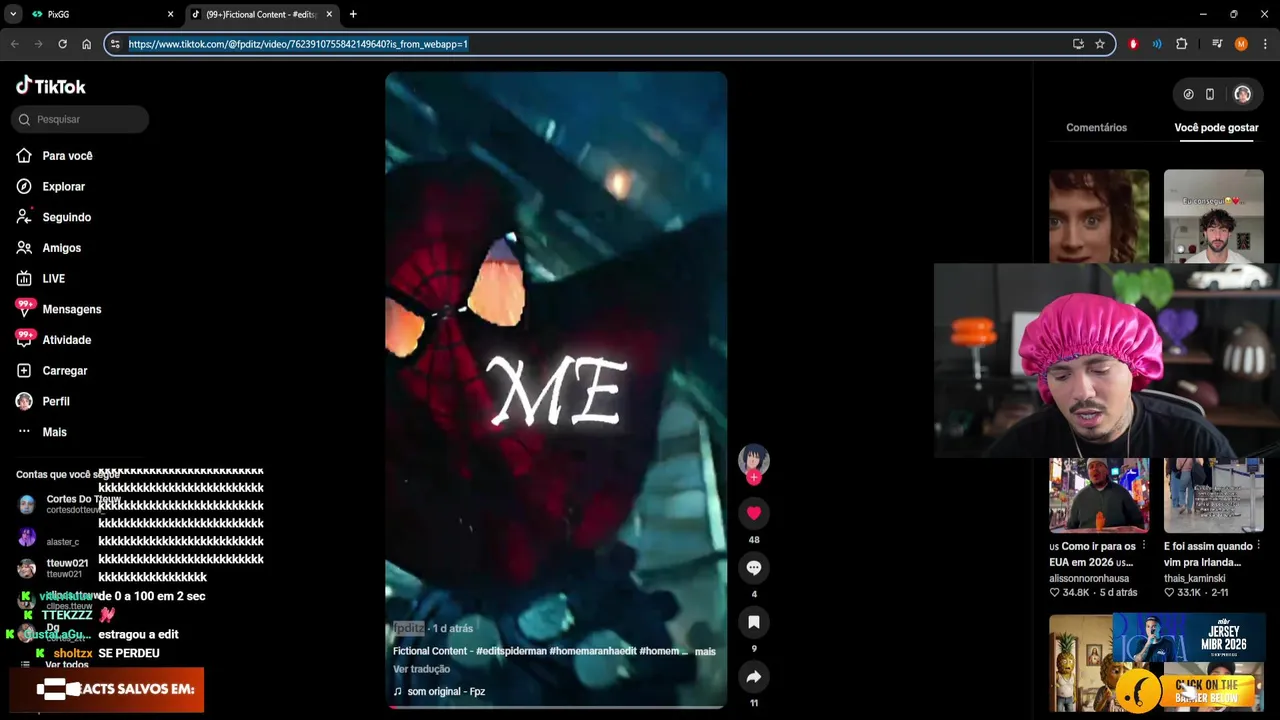This screenshot has width=1280, height=720.
Task: Select the Fictional Content TikTok tab
Action: [x=262, y=14]
